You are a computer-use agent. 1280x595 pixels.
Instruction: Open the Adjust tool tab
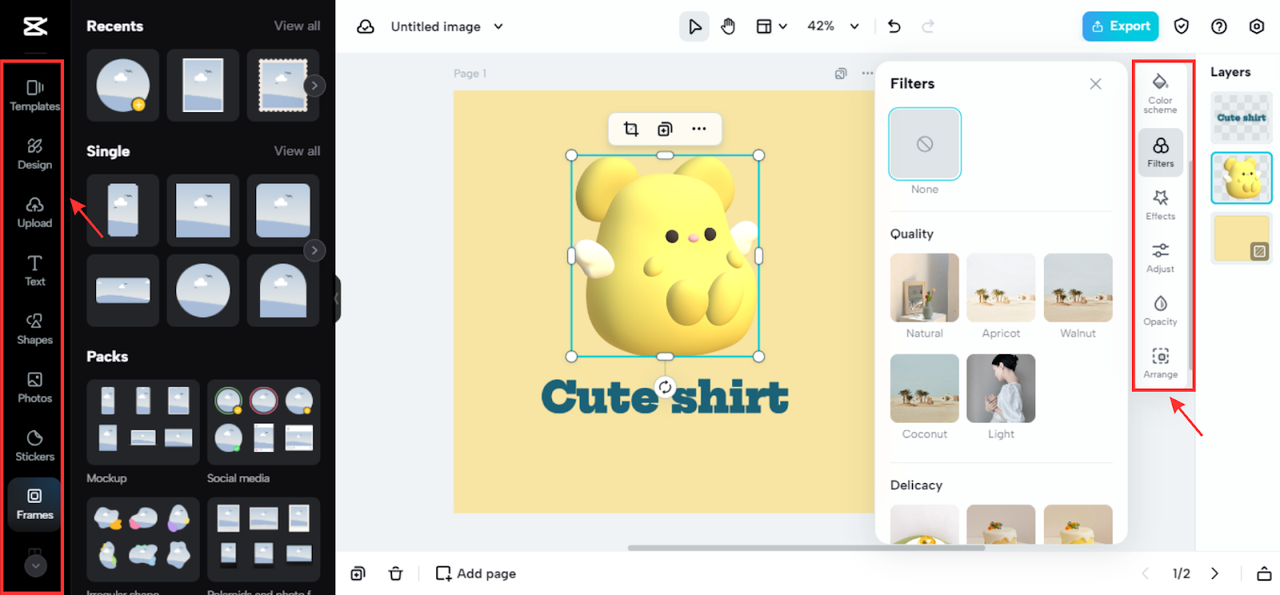[x=1161, y=258]
